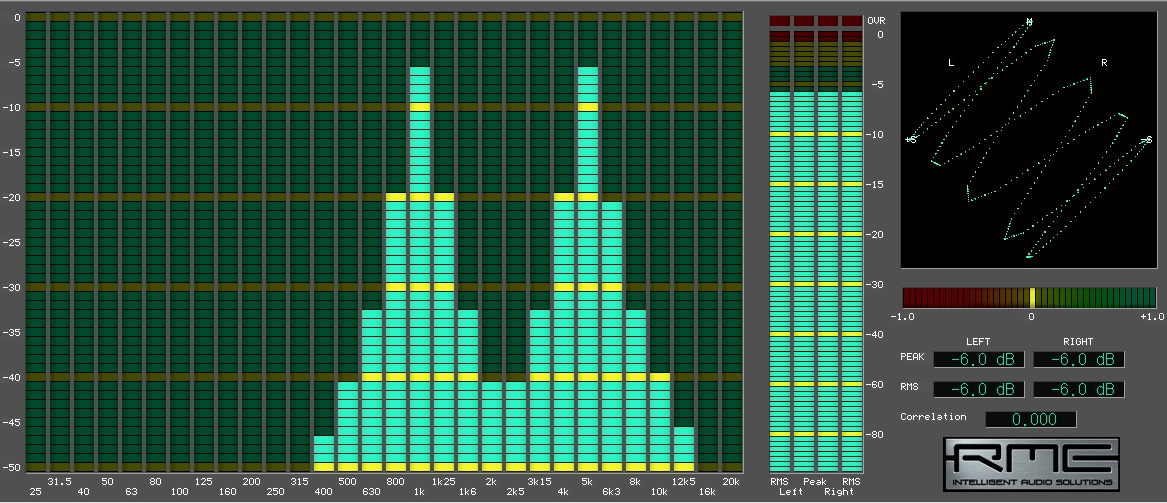
Task: Click the 800 Hz band spectrum bar
Action: (x=396, y=332)
